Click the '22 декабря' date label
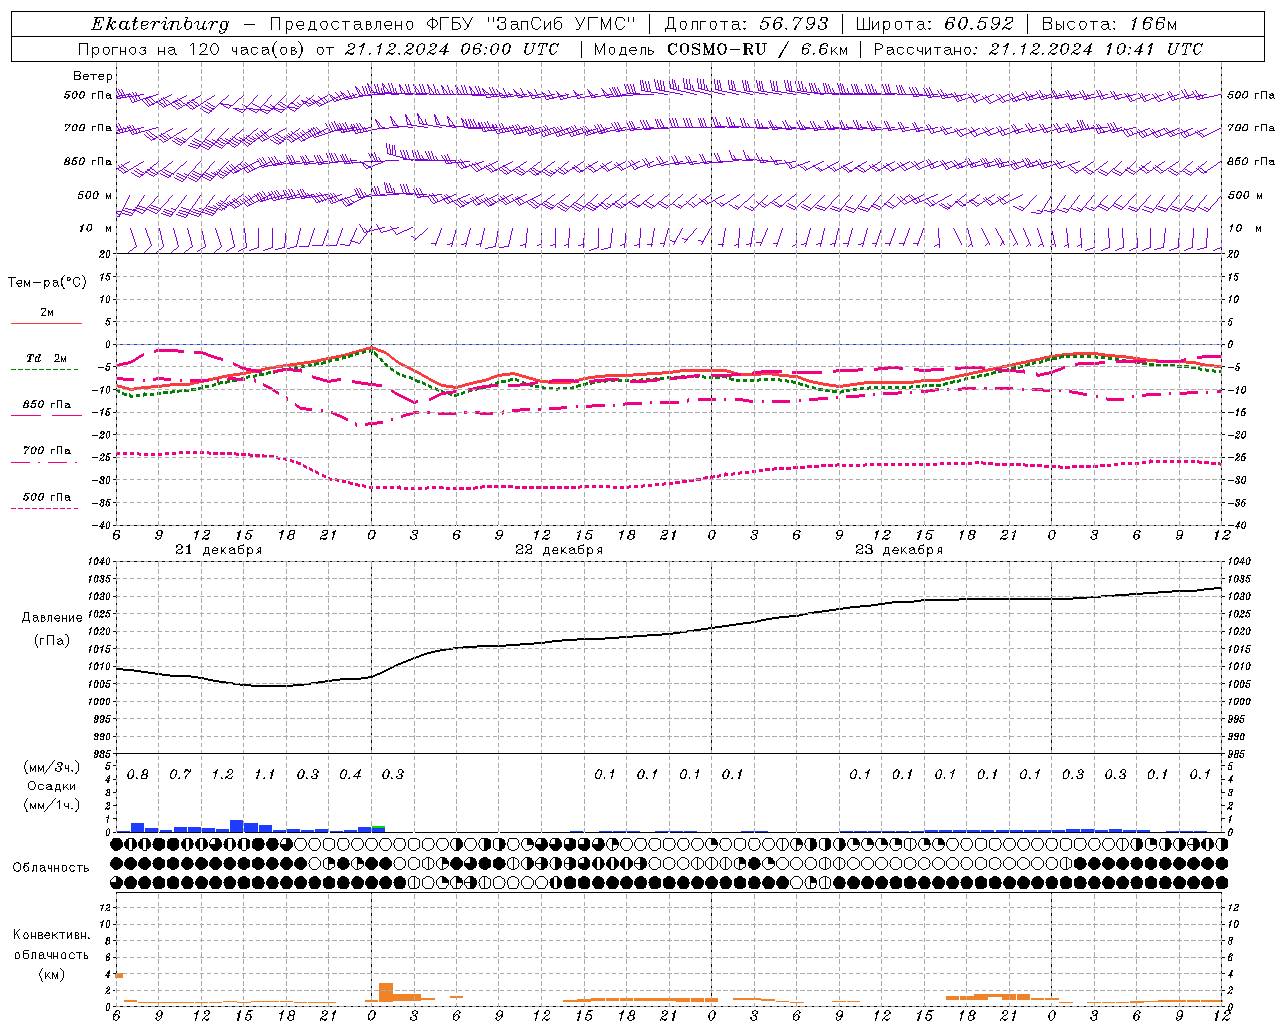 559,550
